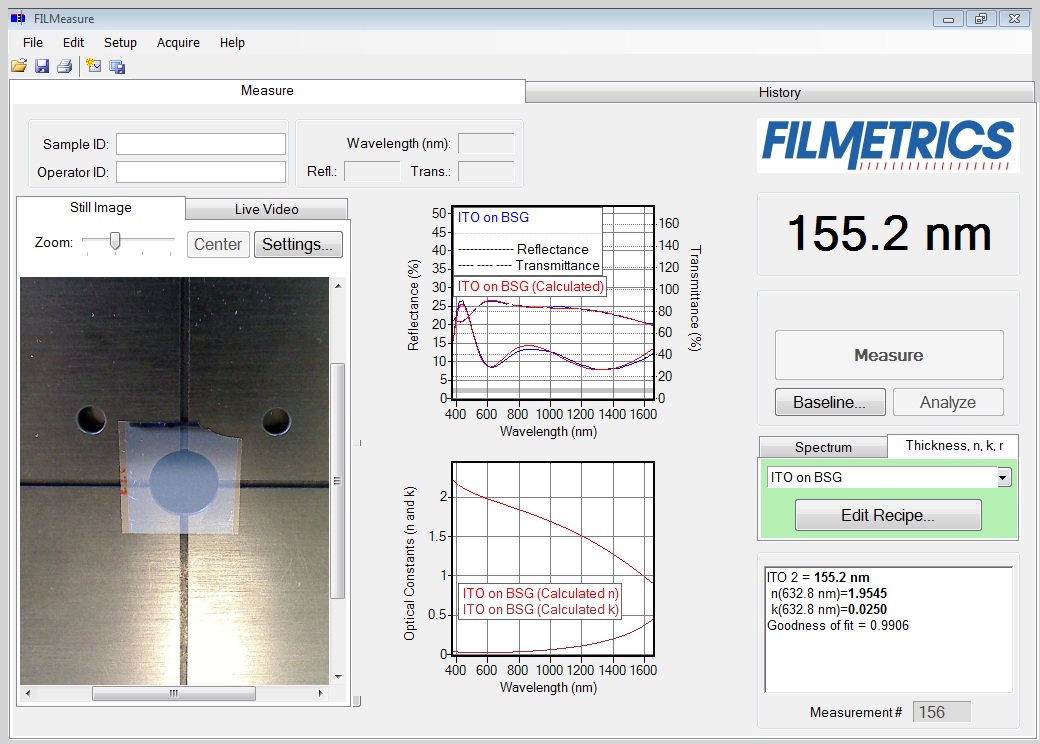Open the Edit menu
The width and height of the screenshot is (1040, 744).
point(73,42)
